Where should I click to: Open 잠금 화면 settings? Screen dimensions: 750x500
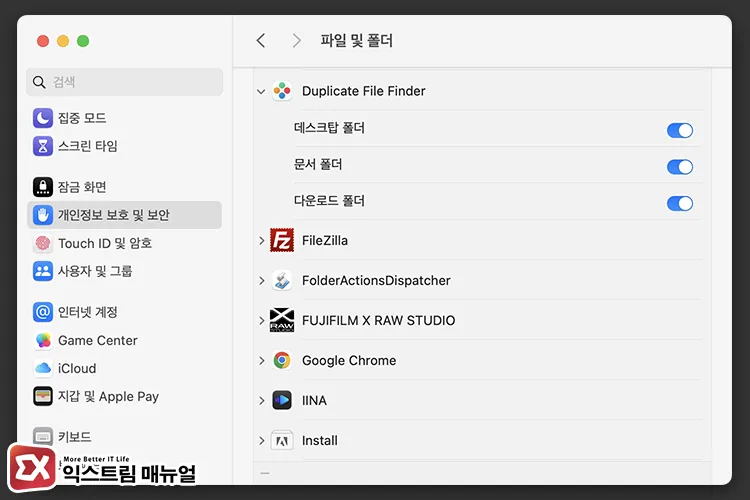(x=124, y=187)
